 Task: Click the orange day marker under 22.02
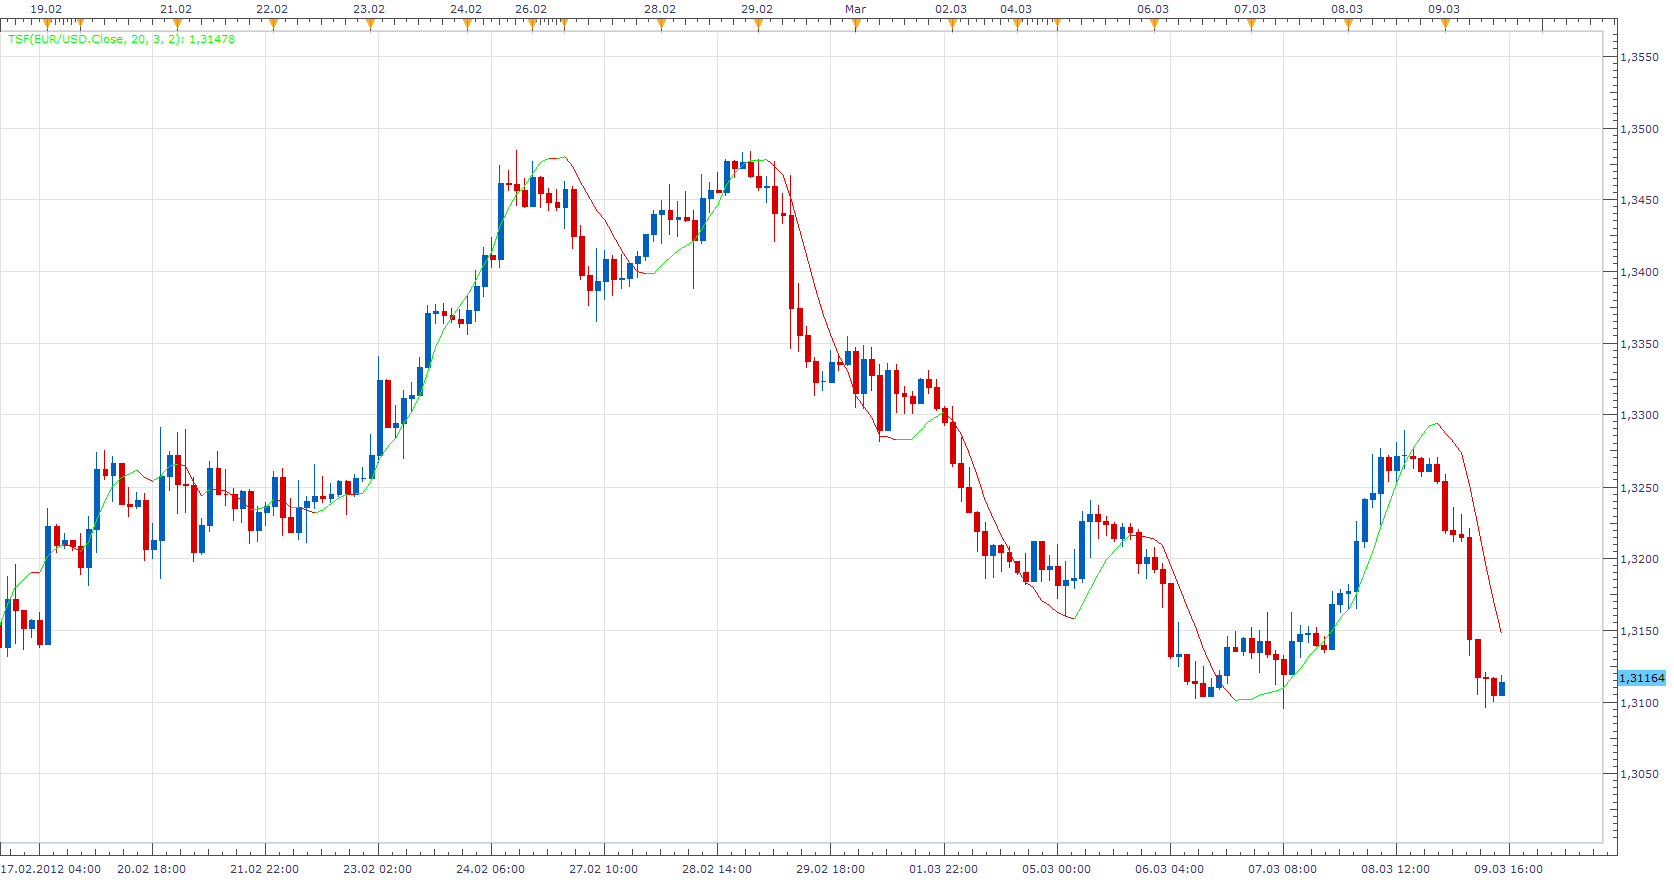(x=273, y=24)
